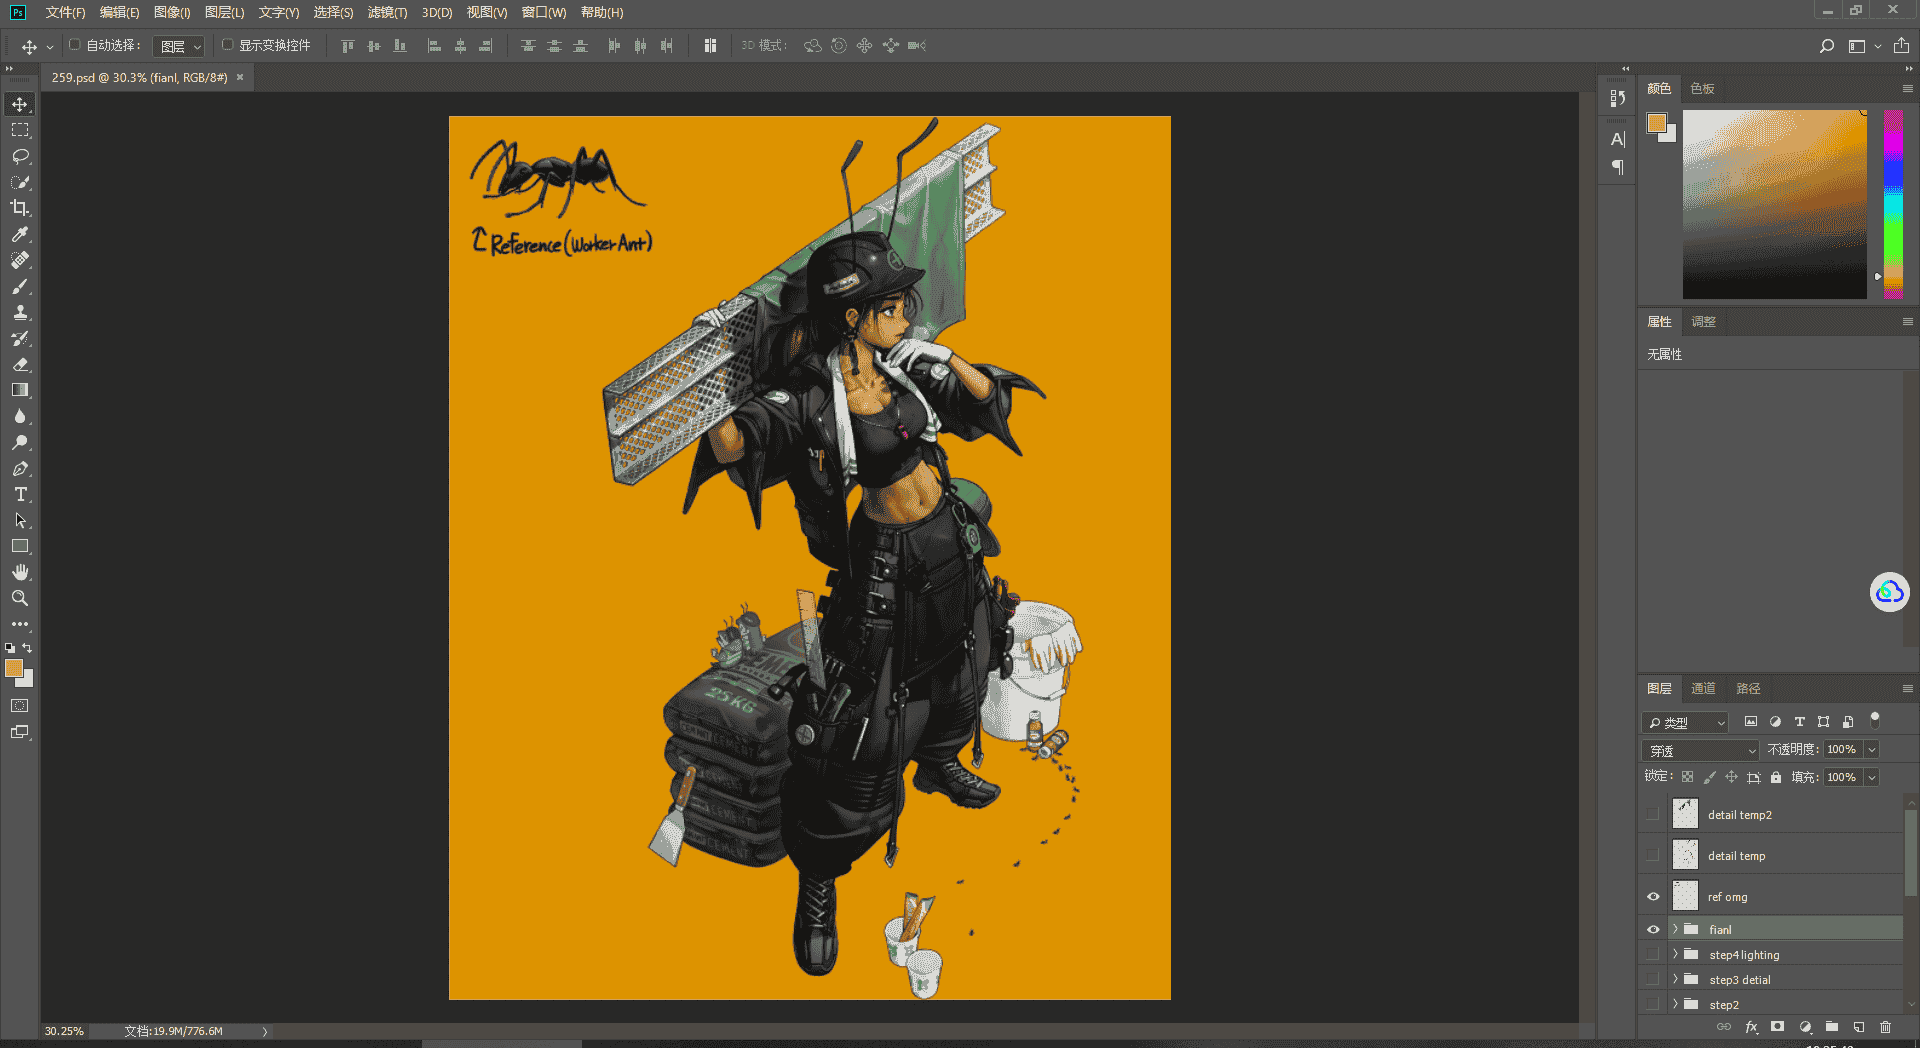Screen dimensions: 1920x1048
Task: Hide the 'fianl' group layer
Action: point(1653,929)
